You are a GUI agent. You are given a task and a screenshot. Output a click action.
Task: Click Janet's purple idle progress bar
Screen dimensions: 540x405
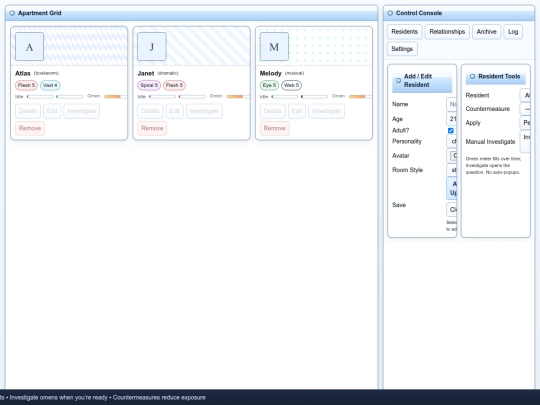pyautogui.click(x=163, y=97)
